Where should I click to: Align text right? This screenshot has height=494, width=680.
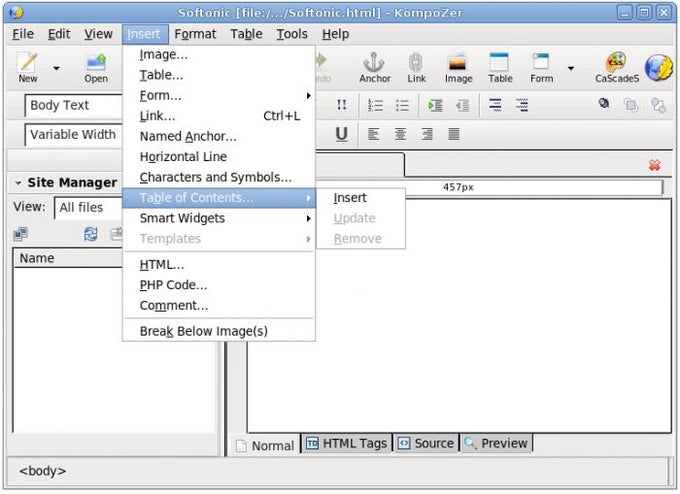tap(427, 134)
